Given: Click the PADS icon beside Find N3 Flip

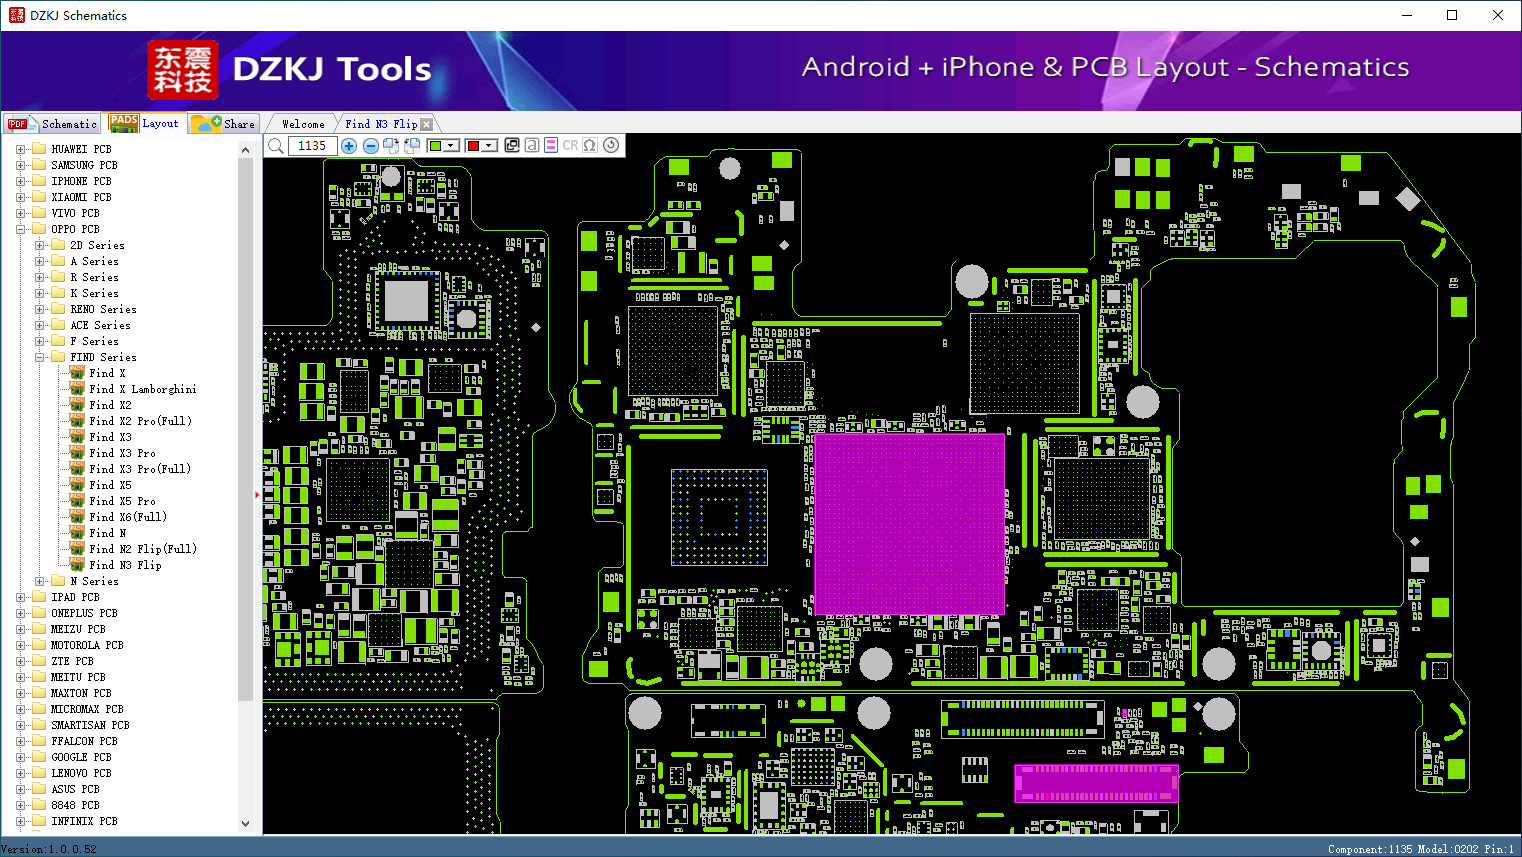Looking at the screenshot, I should pyautogui.click(x=77, y=565).
